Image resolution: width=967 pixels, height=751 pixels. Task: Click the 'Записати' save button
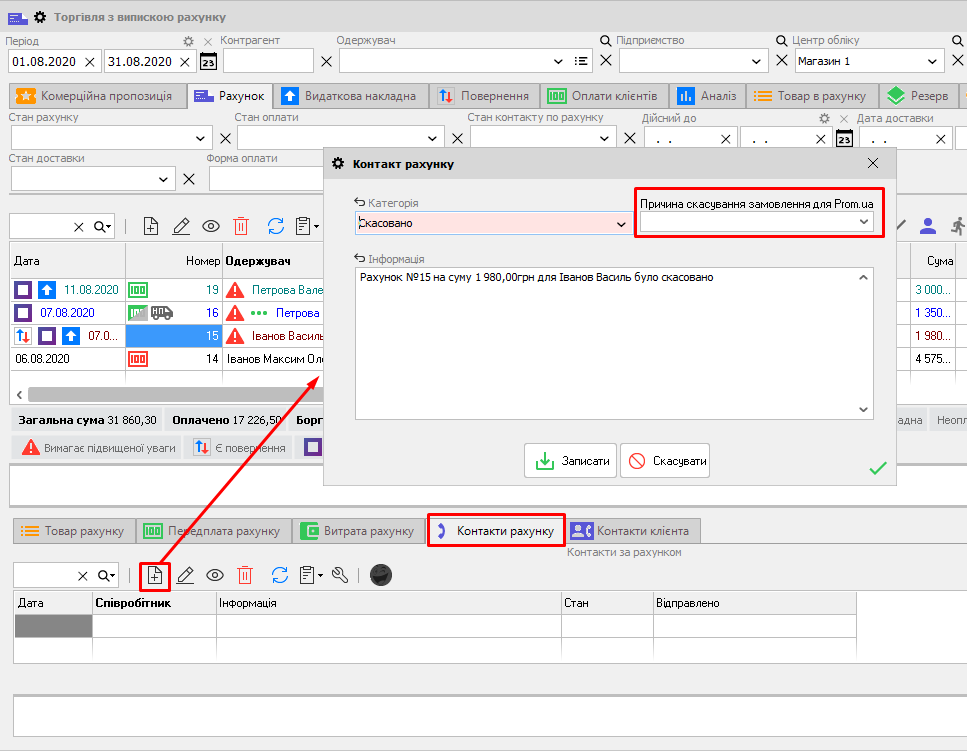click(570, 461)
